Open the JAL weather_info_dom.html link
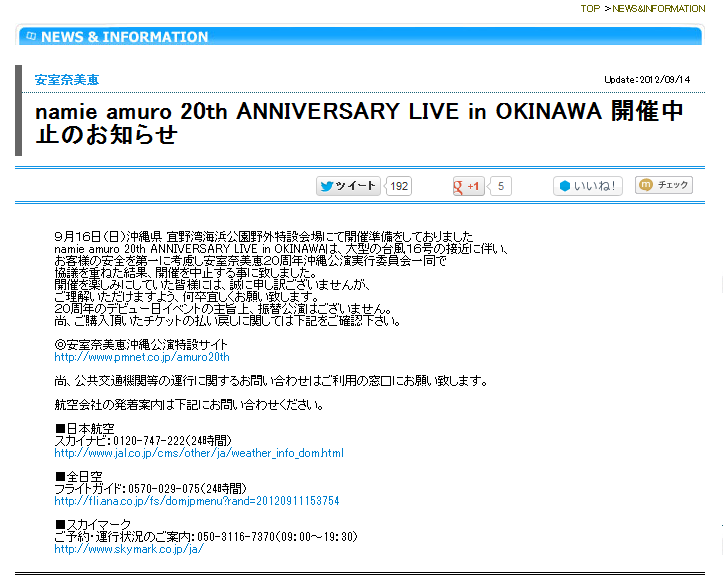723x583 pixels. point(199,453)
